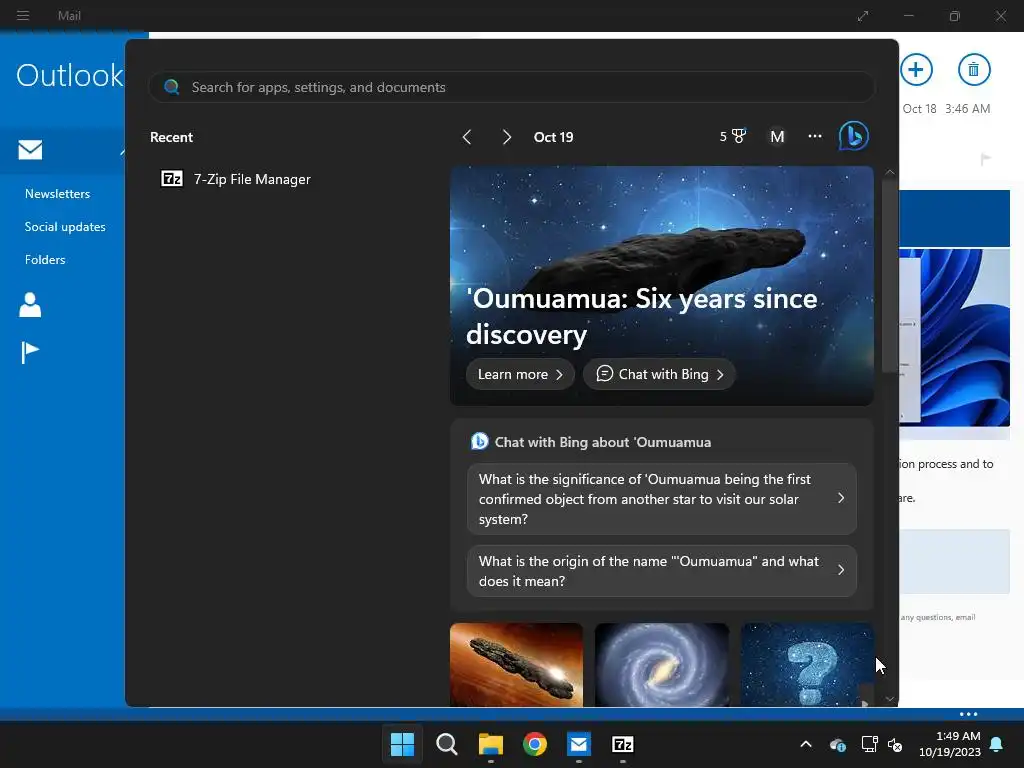Image resolution: width=1024 pixels, height=768 pixels.
Task: Open 7-Zip from taskbar
Action: click(622, 744)
